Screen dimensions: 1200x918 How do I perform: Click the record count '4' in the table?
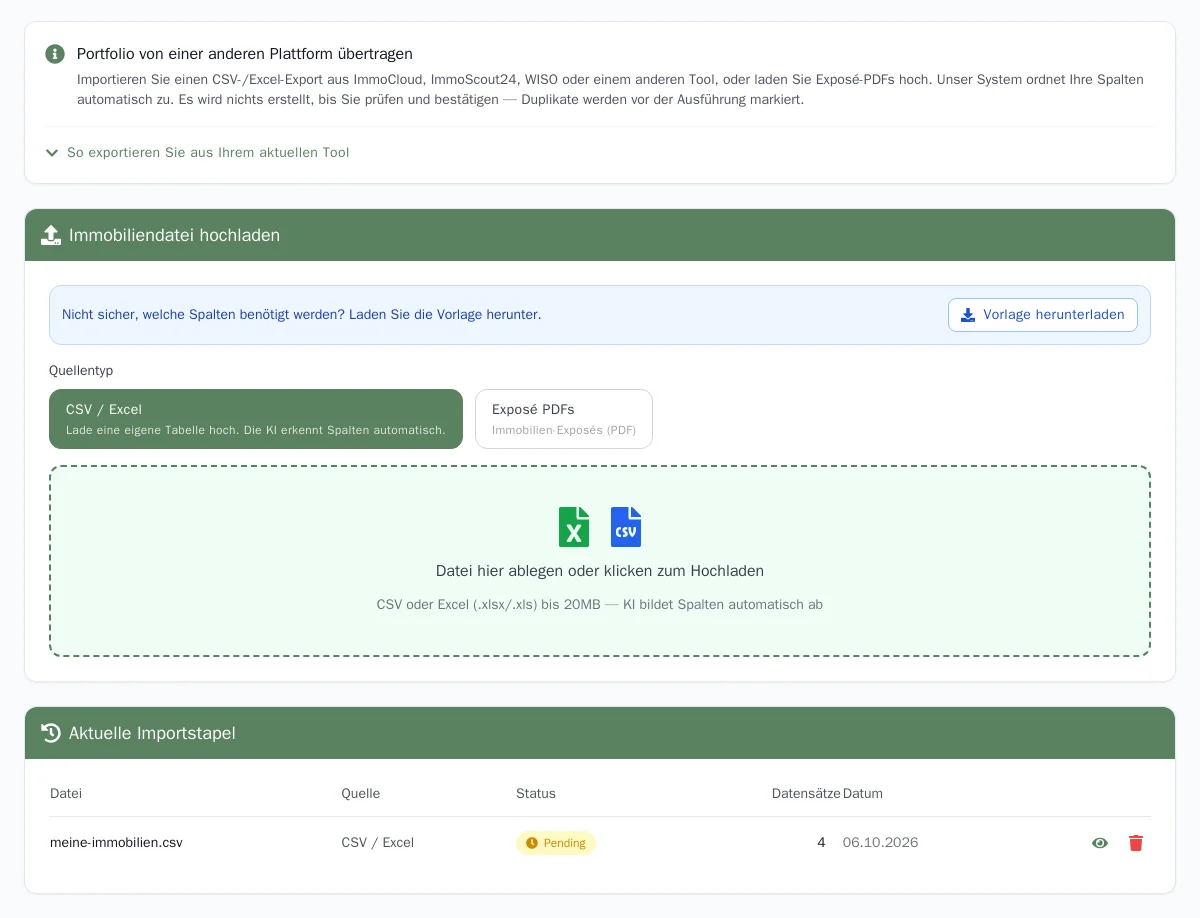tap(822, 843)
